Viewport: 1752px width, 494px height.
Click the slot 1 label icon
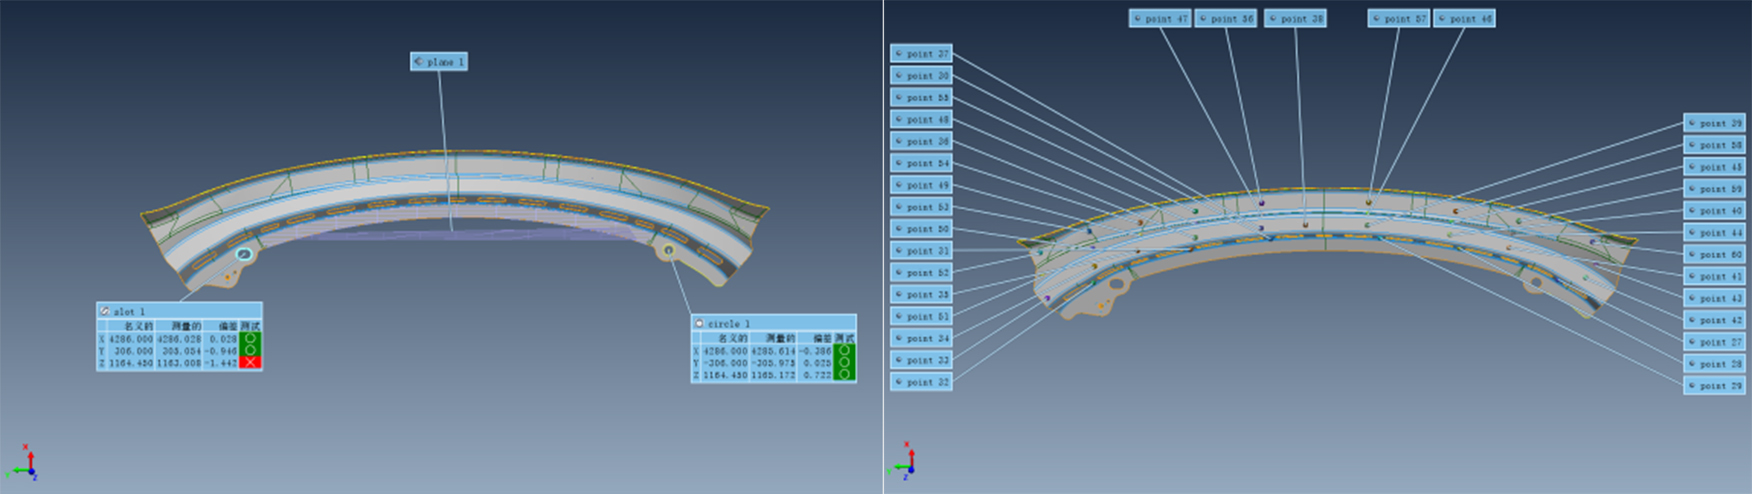pyautogui.click(x=105, y=311)
